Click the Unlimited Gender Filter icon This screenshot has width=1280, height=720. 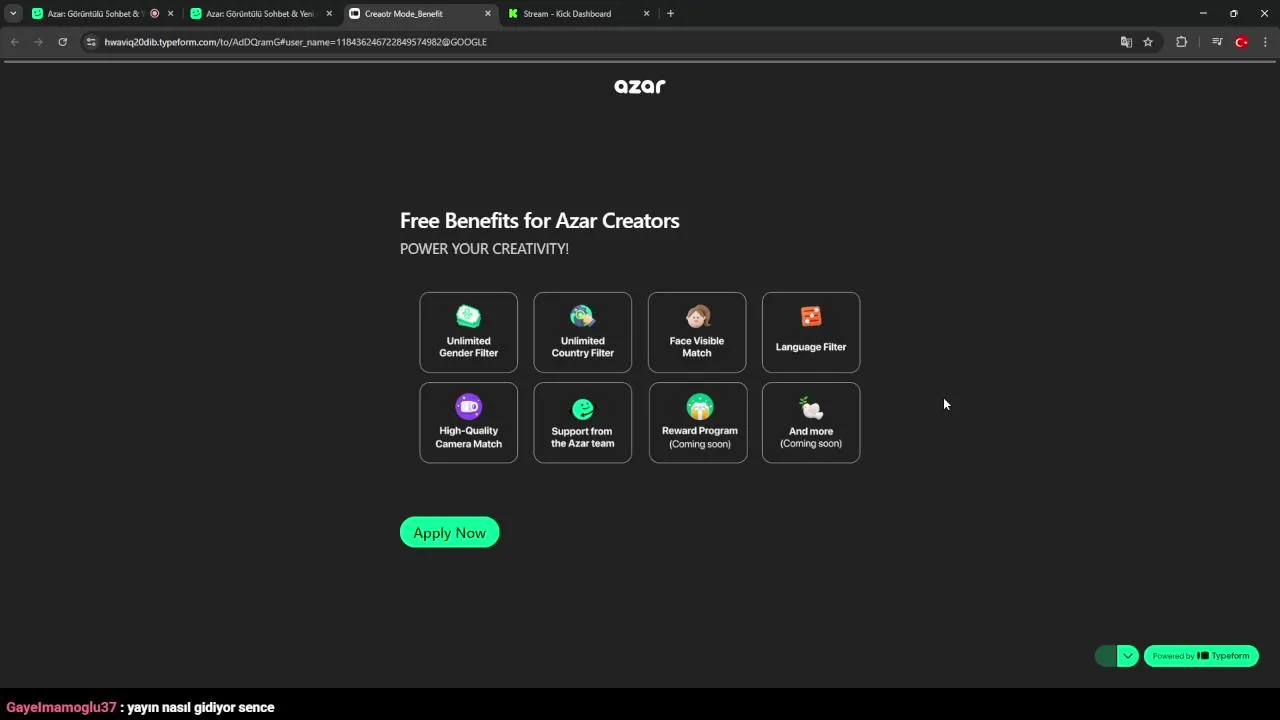coord(468,316)
